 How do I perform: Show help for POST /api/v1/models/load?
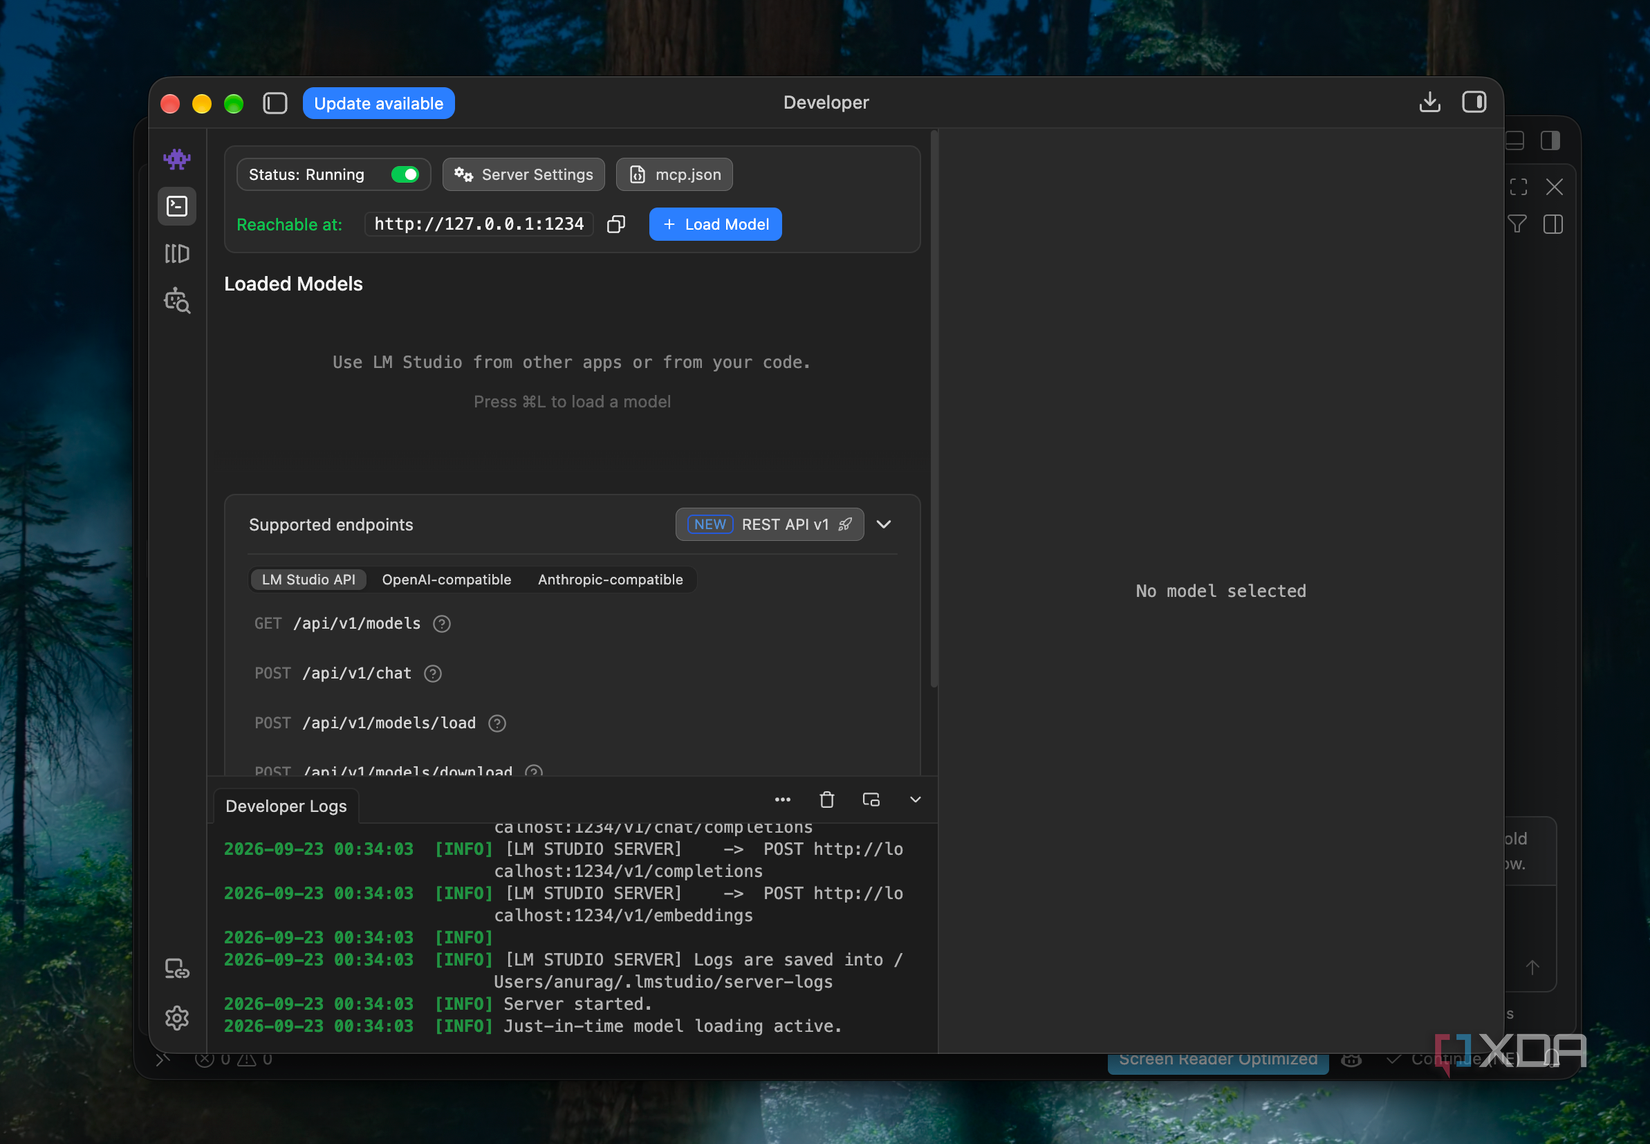[x=497, y=723]
